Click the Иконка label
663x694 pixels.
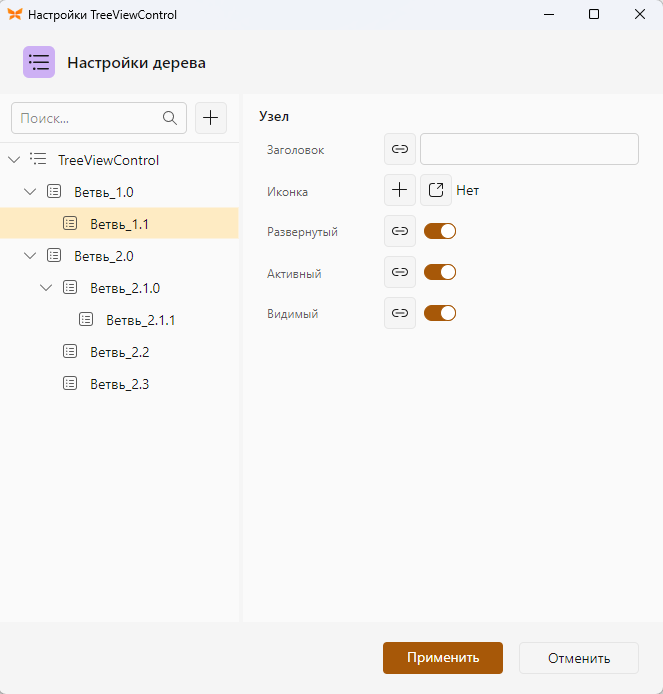pyautogui.click(x=287, y=192)
